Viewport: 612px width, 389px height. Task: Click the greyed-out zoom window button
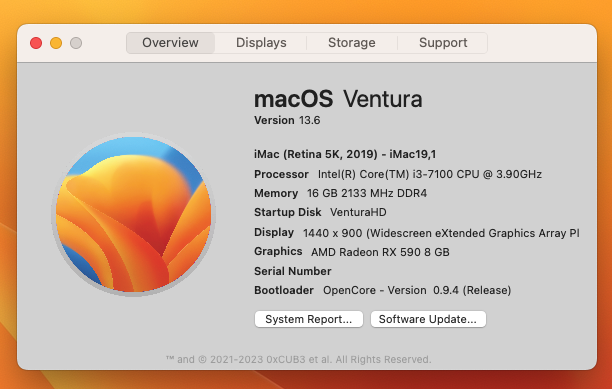[76, 43]
